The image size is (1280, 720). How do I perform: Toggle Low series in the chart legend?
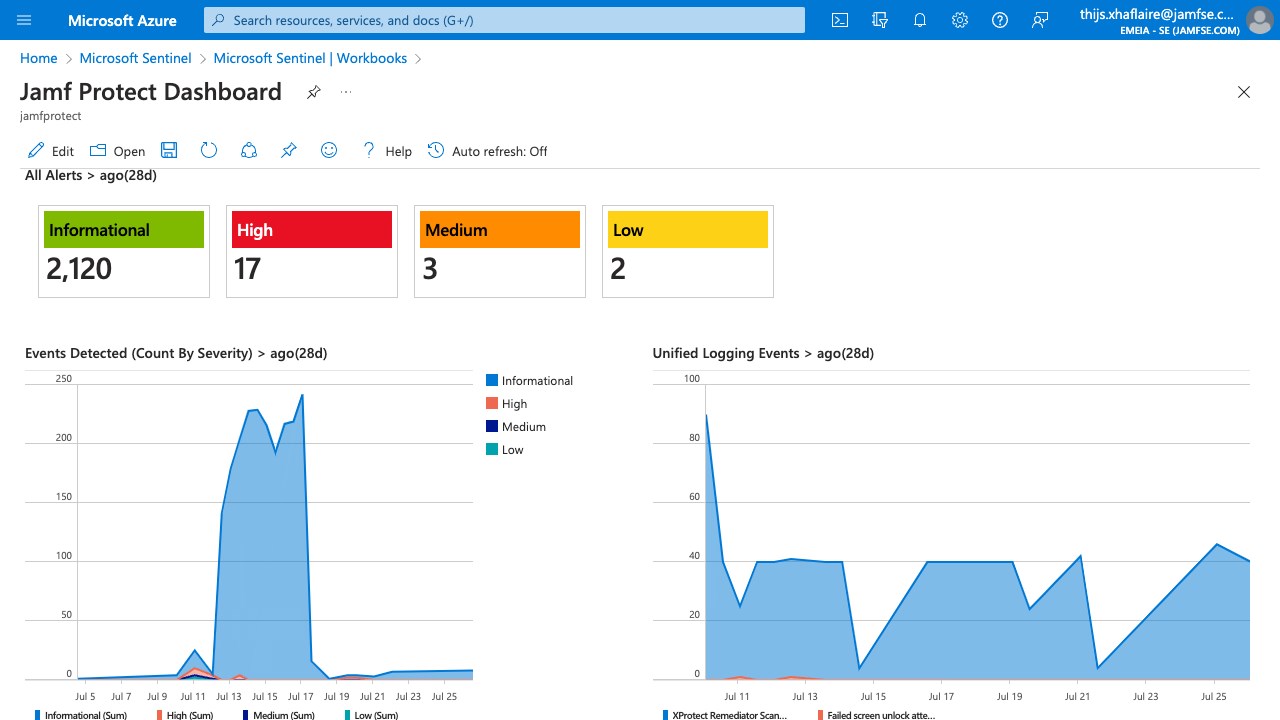[505, 450]
